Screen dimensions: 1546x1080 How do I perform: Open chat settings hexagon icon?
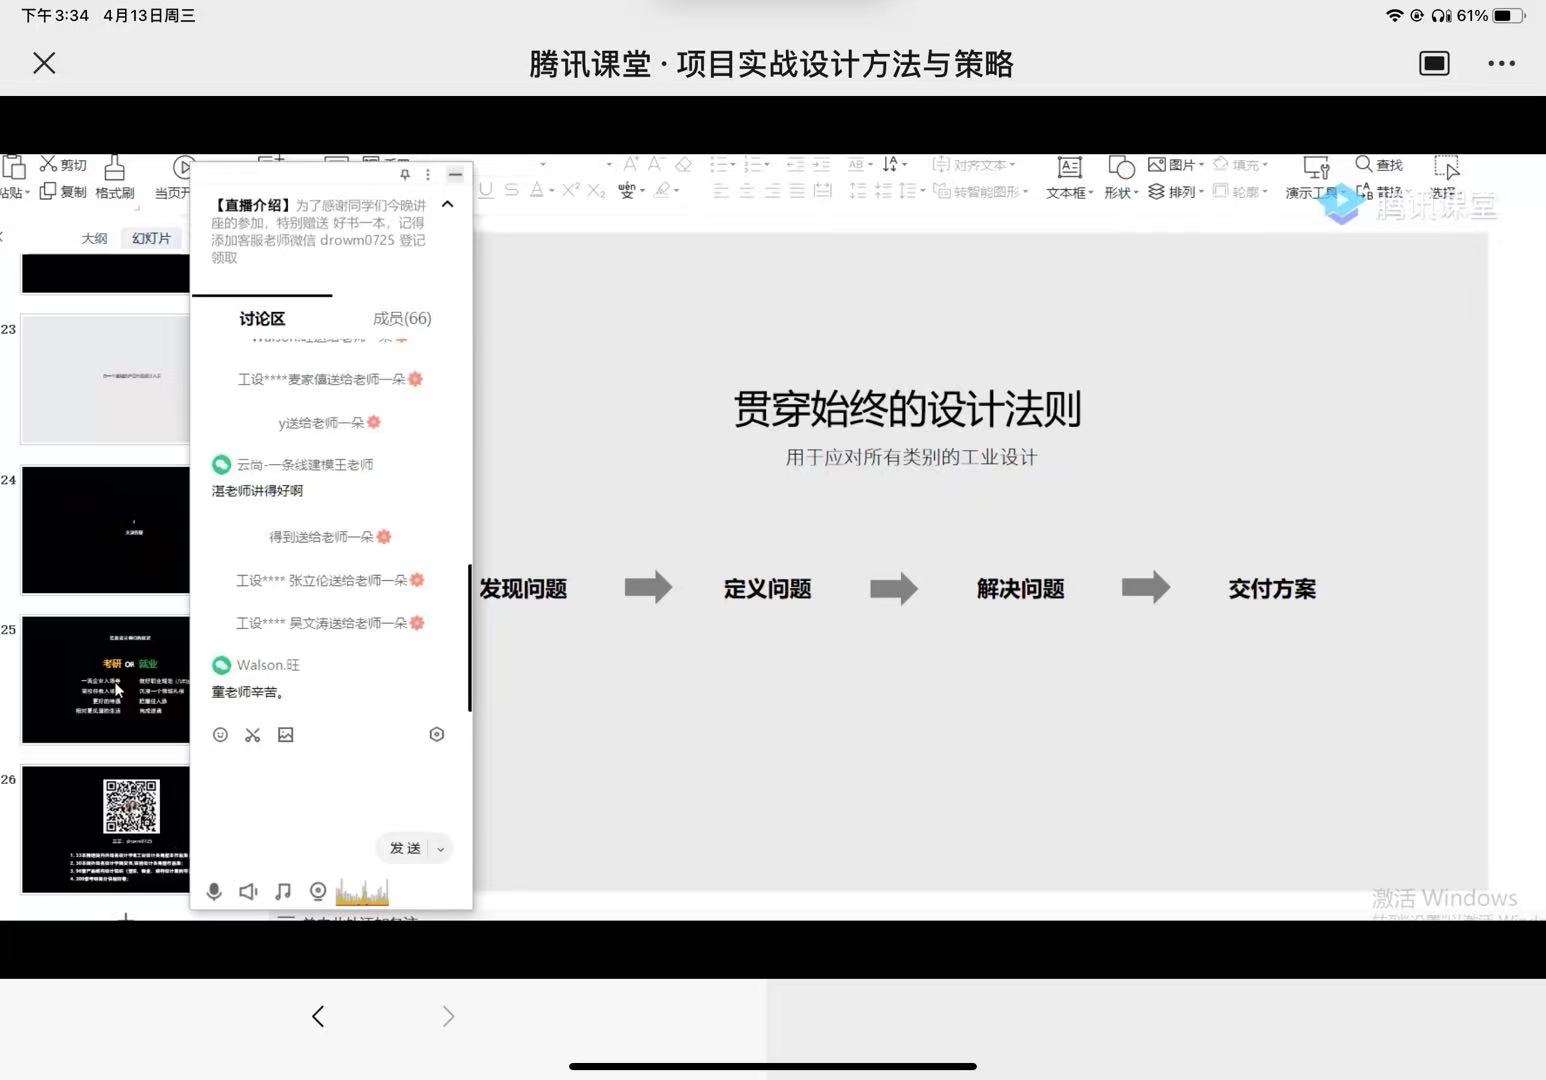click(x=436, y=734)
